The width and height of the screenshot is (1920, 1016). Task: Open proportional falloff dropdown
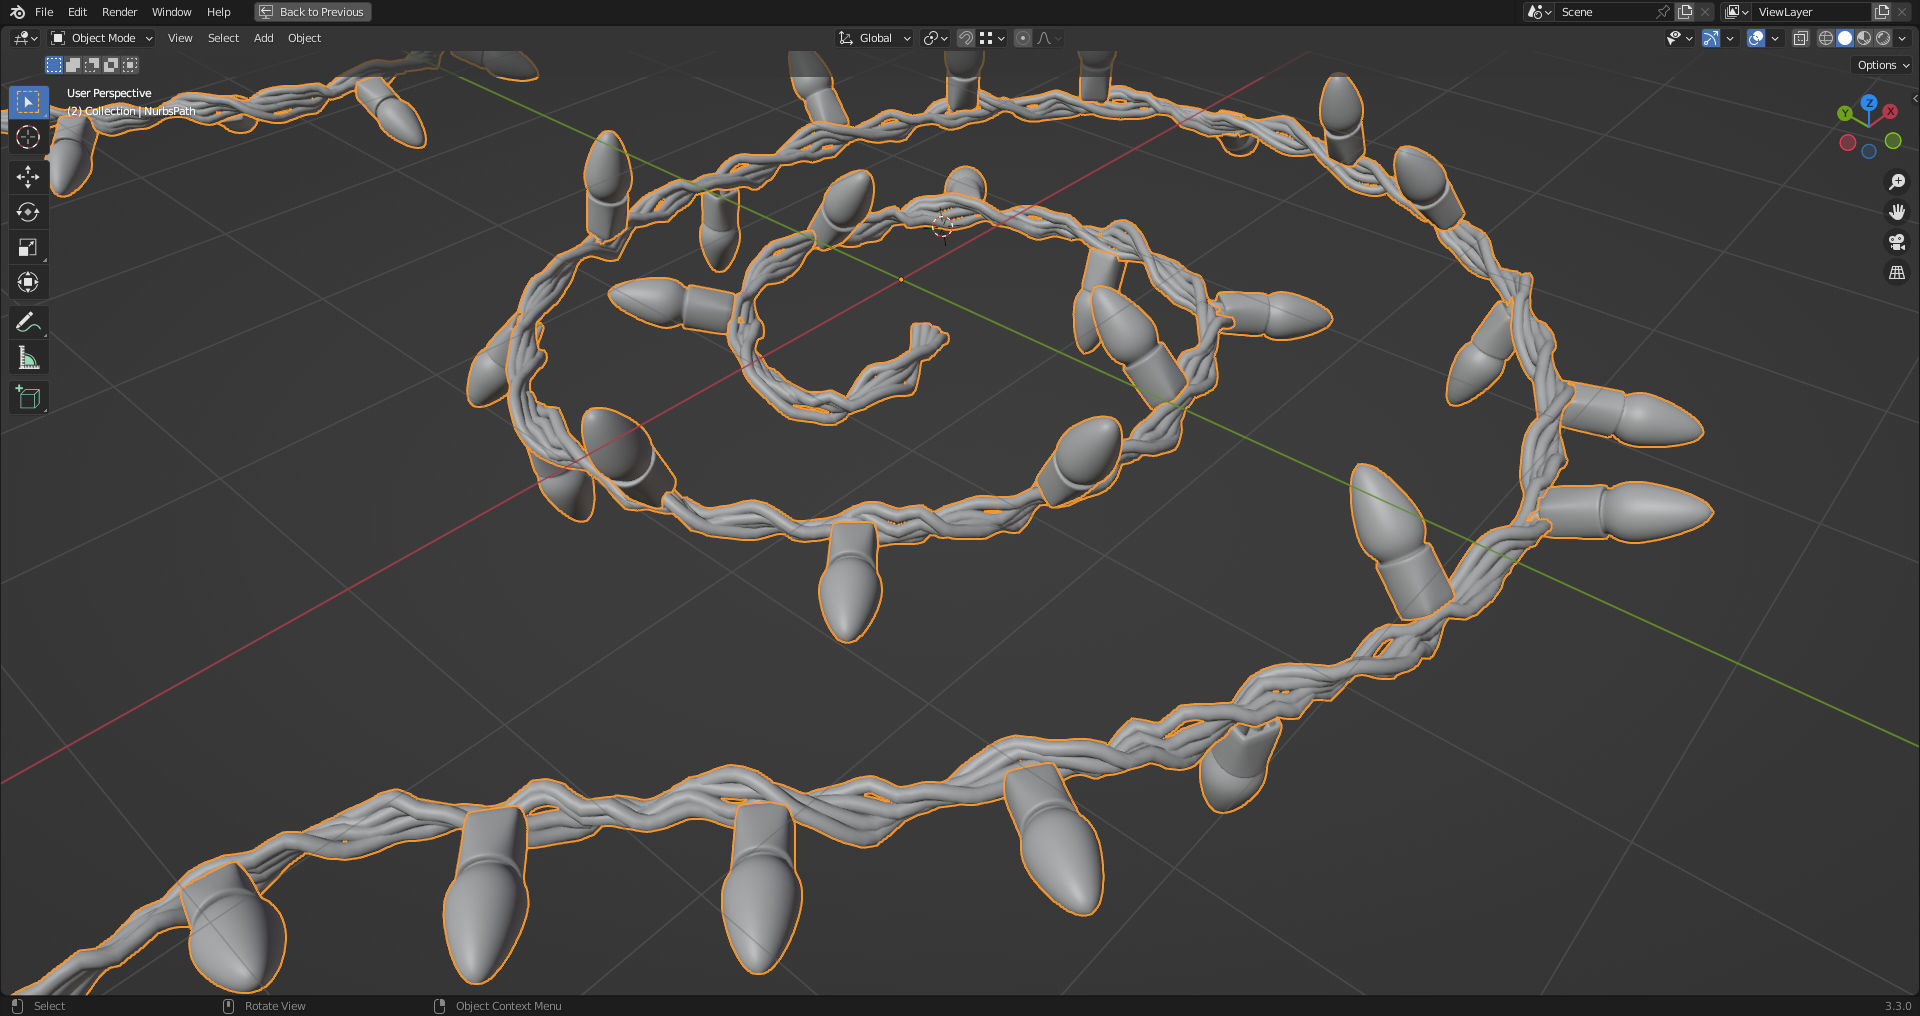[1048, 38]
